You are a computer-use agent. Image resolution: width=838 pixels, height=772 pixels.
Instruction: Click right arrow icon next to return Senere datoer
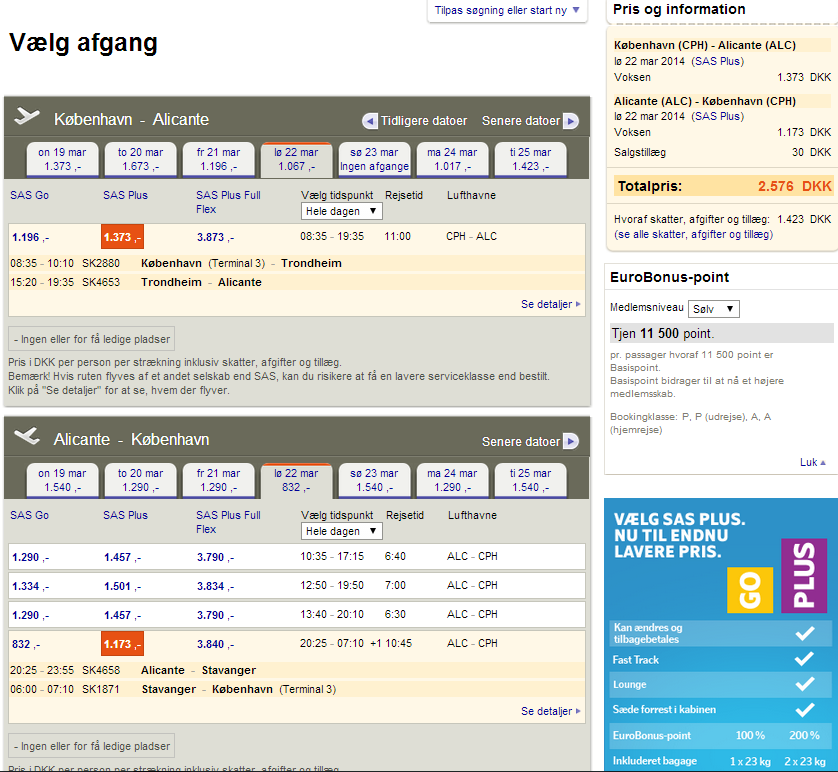pos(570,441)
